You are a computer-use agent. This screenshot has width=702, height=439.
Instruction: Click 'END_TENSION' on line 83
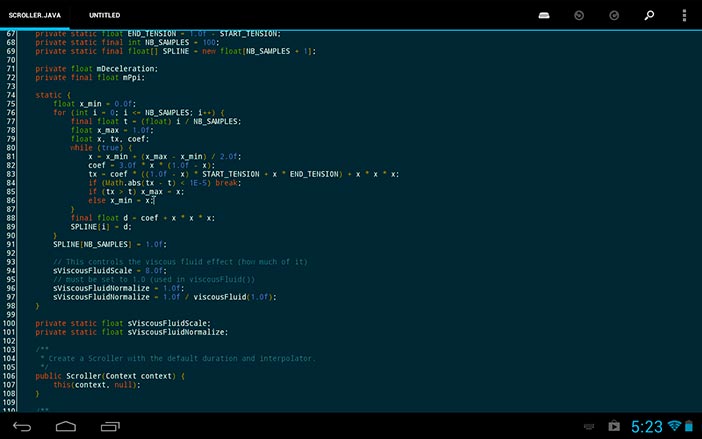(313, 174)
